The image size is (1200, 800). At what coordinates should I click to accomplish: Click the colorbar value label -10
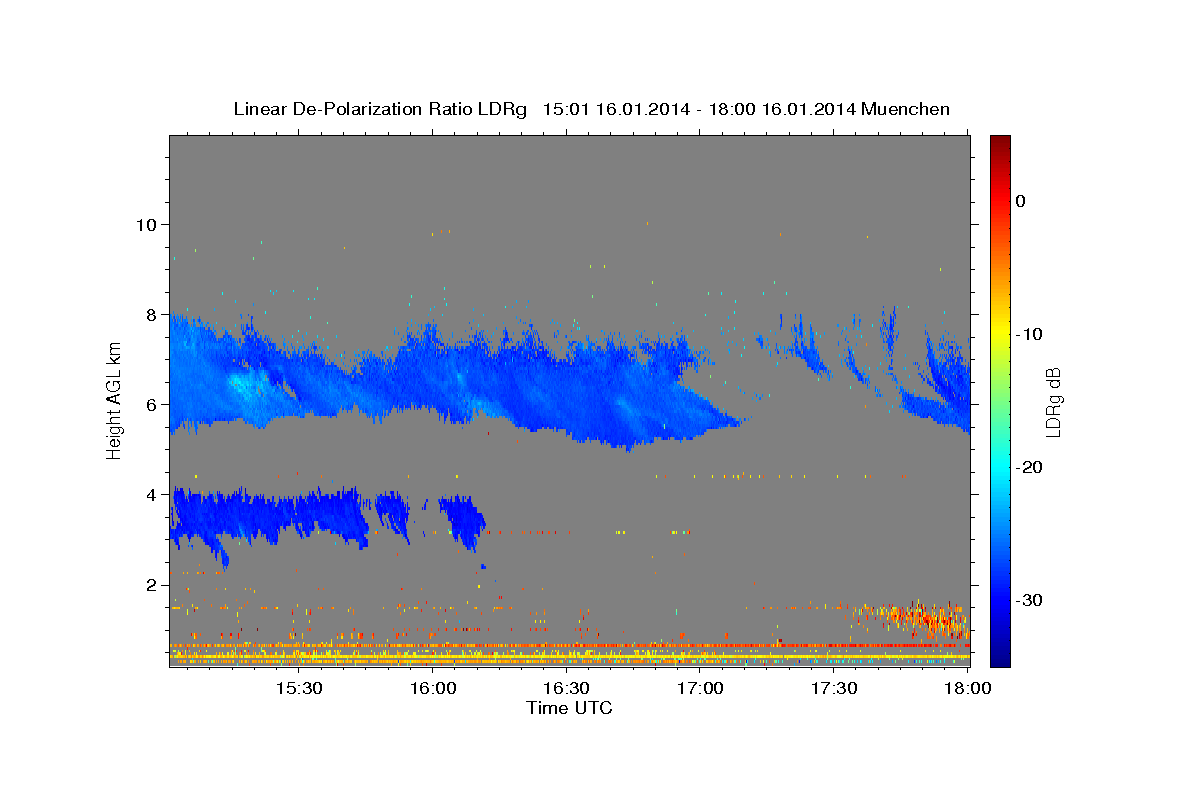click(1029, 334)
